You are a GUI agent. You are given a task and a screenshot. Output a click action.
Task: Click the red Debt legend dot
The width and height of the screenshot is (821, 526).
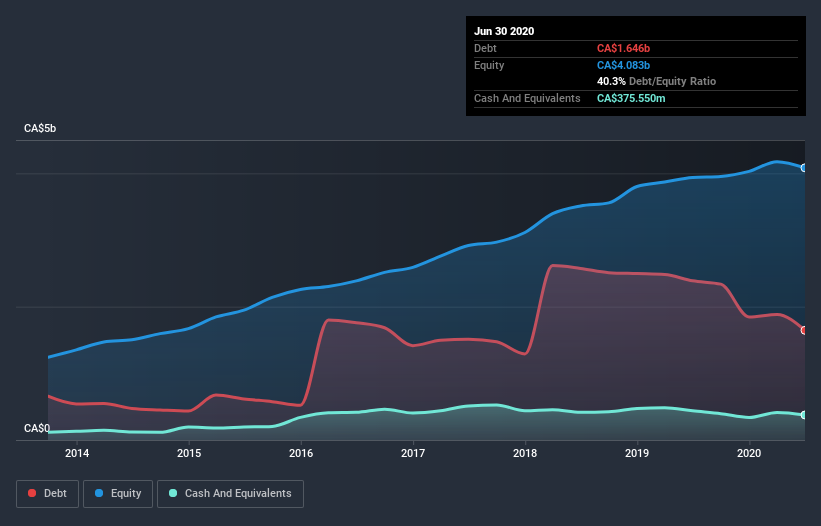pos(32,493)
